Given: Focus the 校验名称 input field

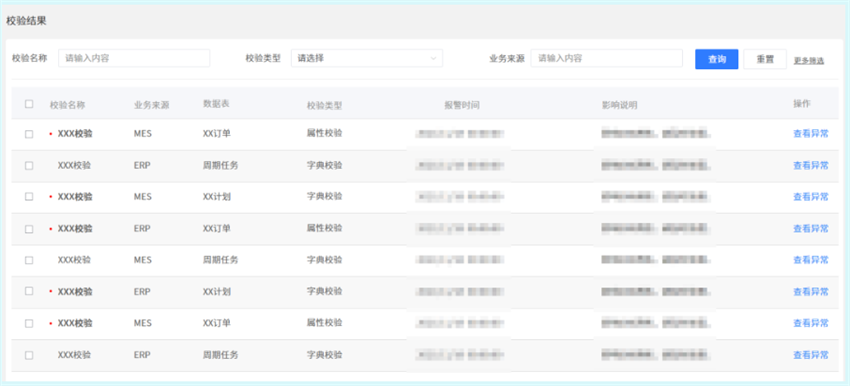Looking at the screenshot, I should (134, 58).
